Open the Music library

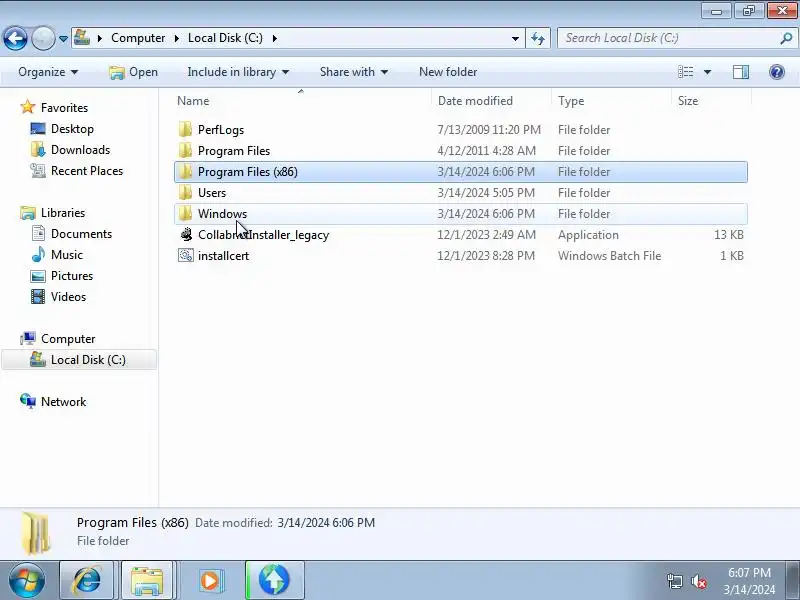coord(67,255)
